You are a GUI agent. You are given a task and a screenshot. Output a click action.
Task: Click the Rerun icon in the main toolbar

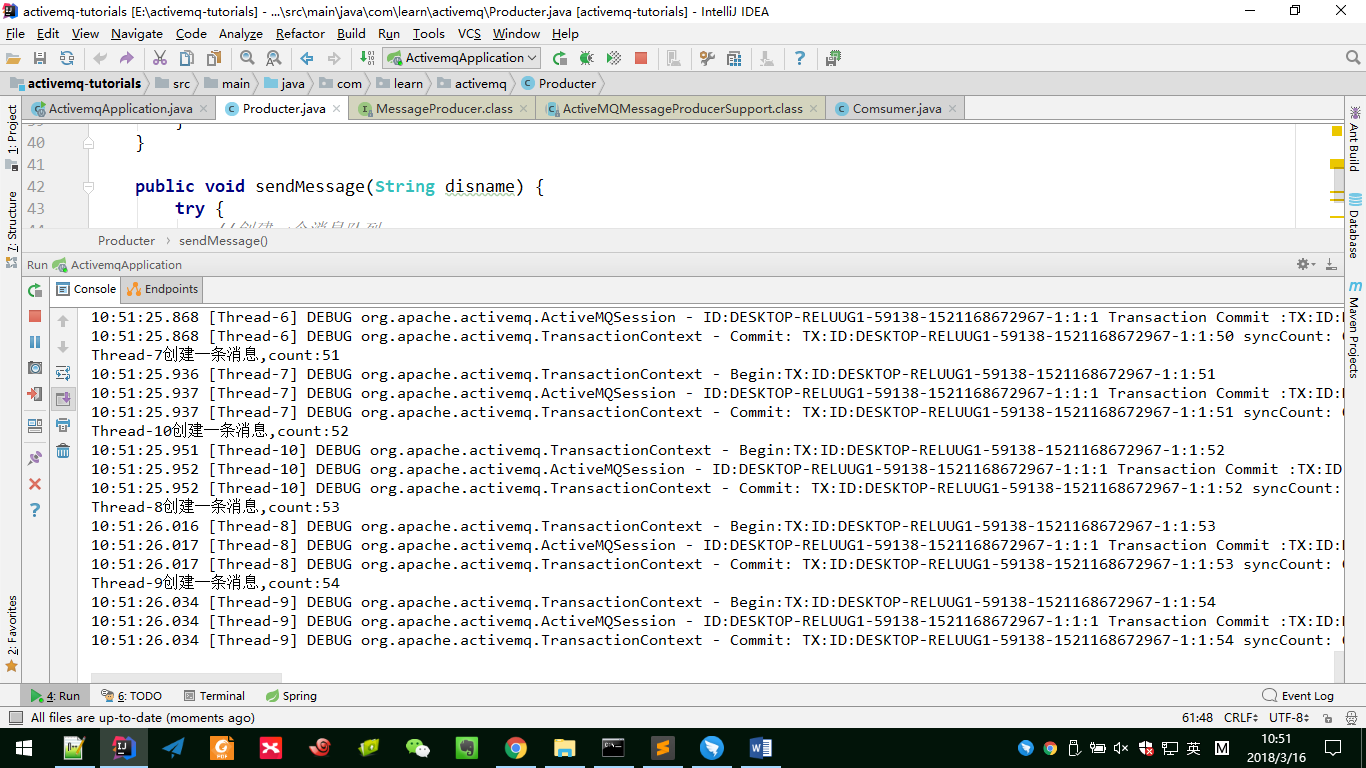click(x=560, y=58)
